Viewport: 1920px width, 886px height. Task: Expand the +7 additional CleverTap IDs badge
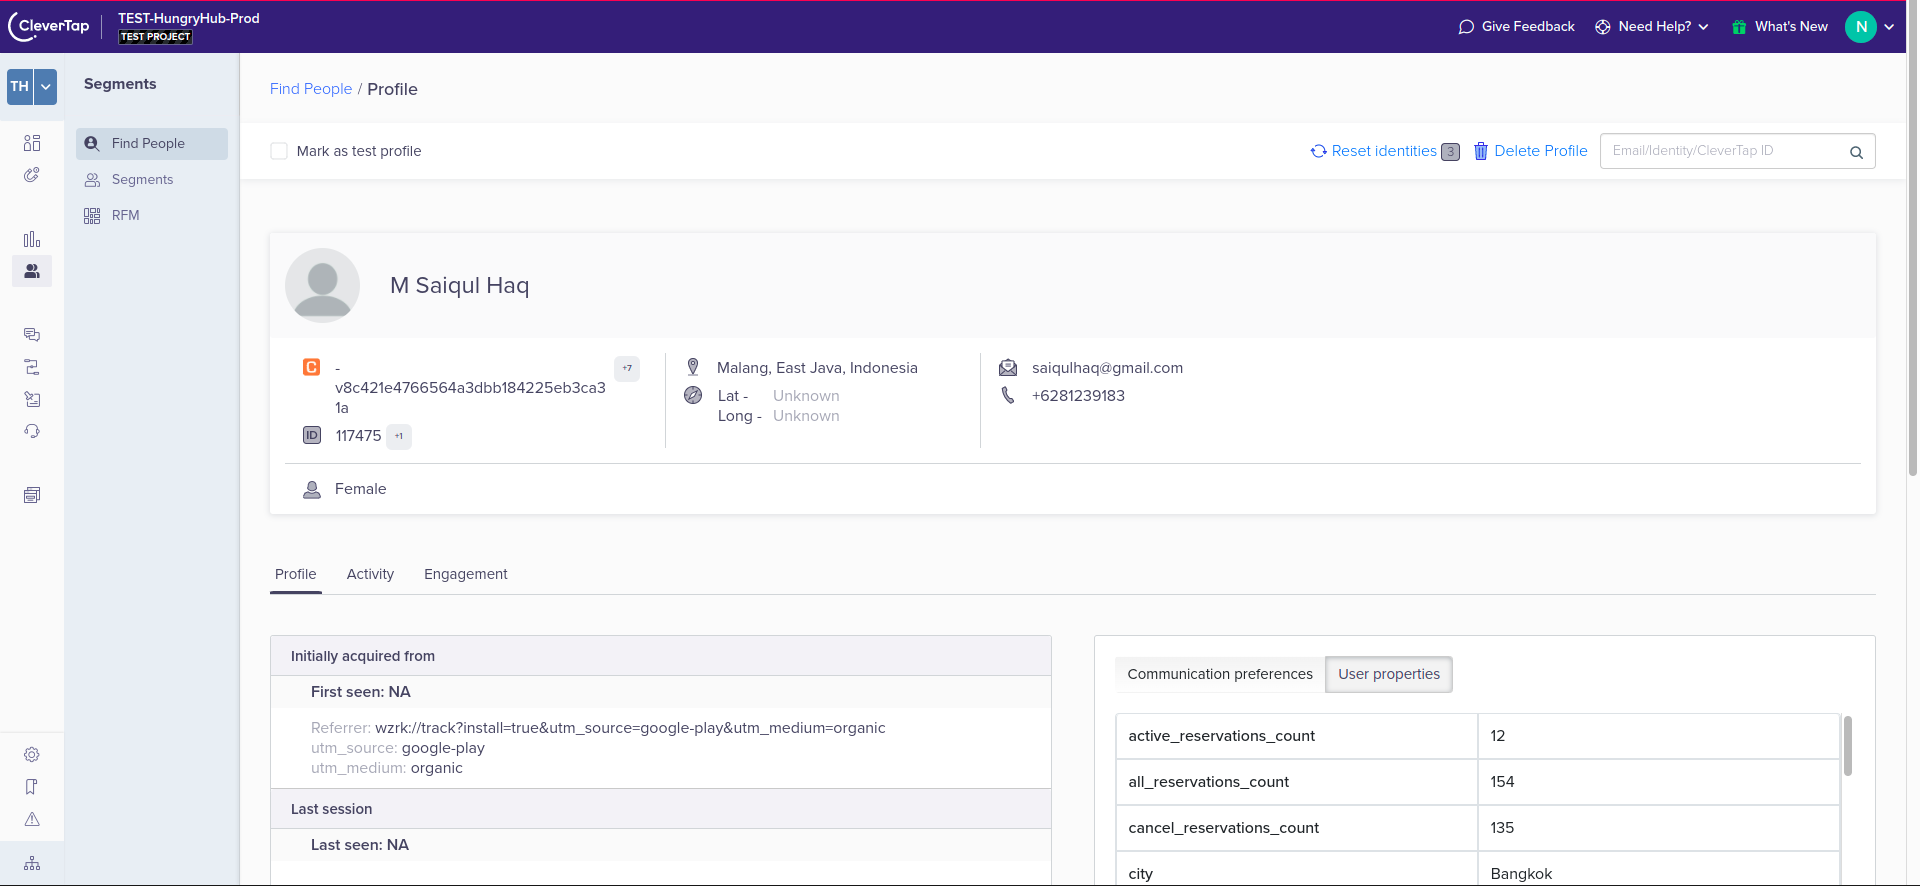point(627,368)
